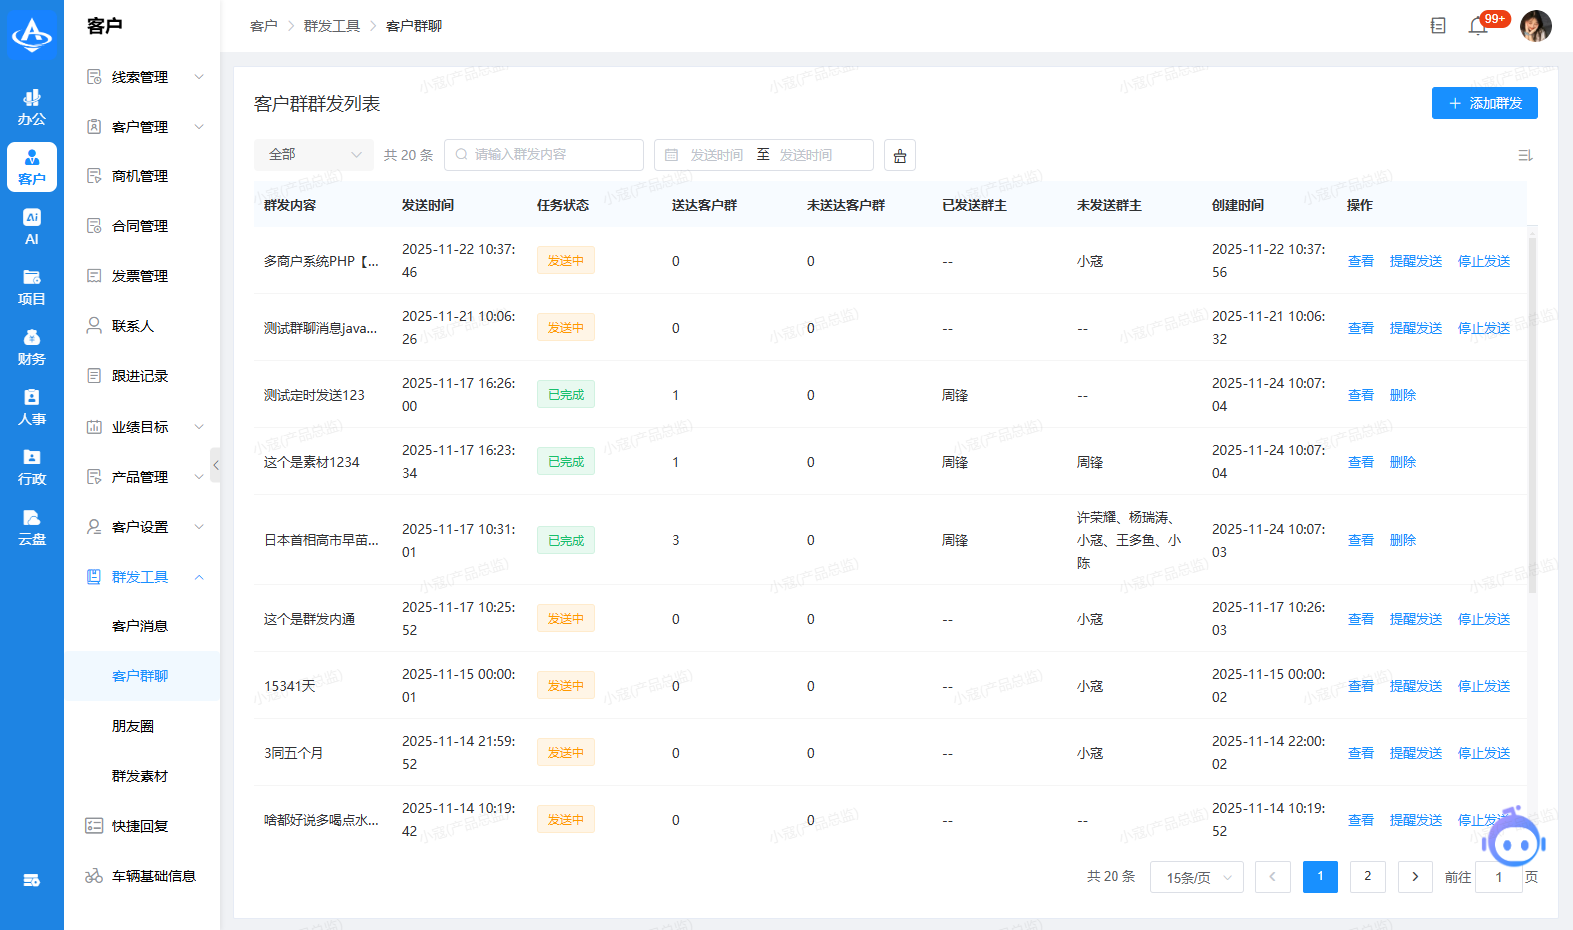The image size is (1573, 930).
Task: Click the export icon beside date filter
Action: coord(900,155)
